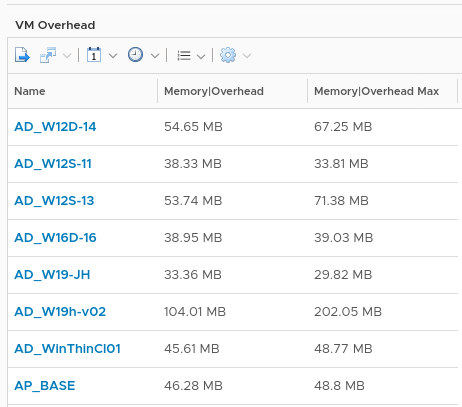Screen dimensions: 462x407
Task: Open the AP_BASE VM link
Action: click(45, 386)
